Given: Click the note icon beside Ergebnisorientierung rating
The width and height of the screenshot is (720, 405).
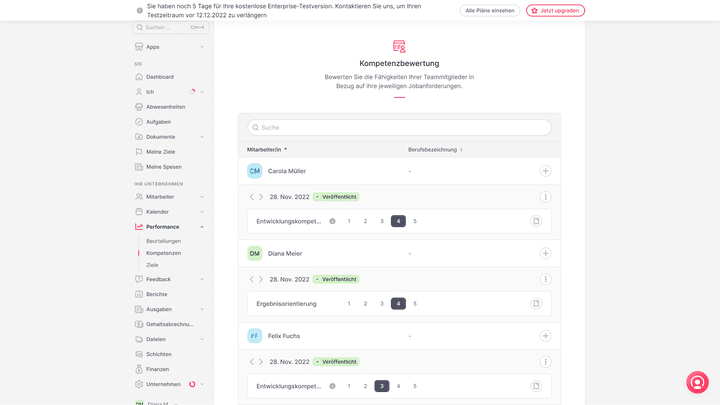Looking at the screenshot, I should pyautogui.click(x=536, y=303).
